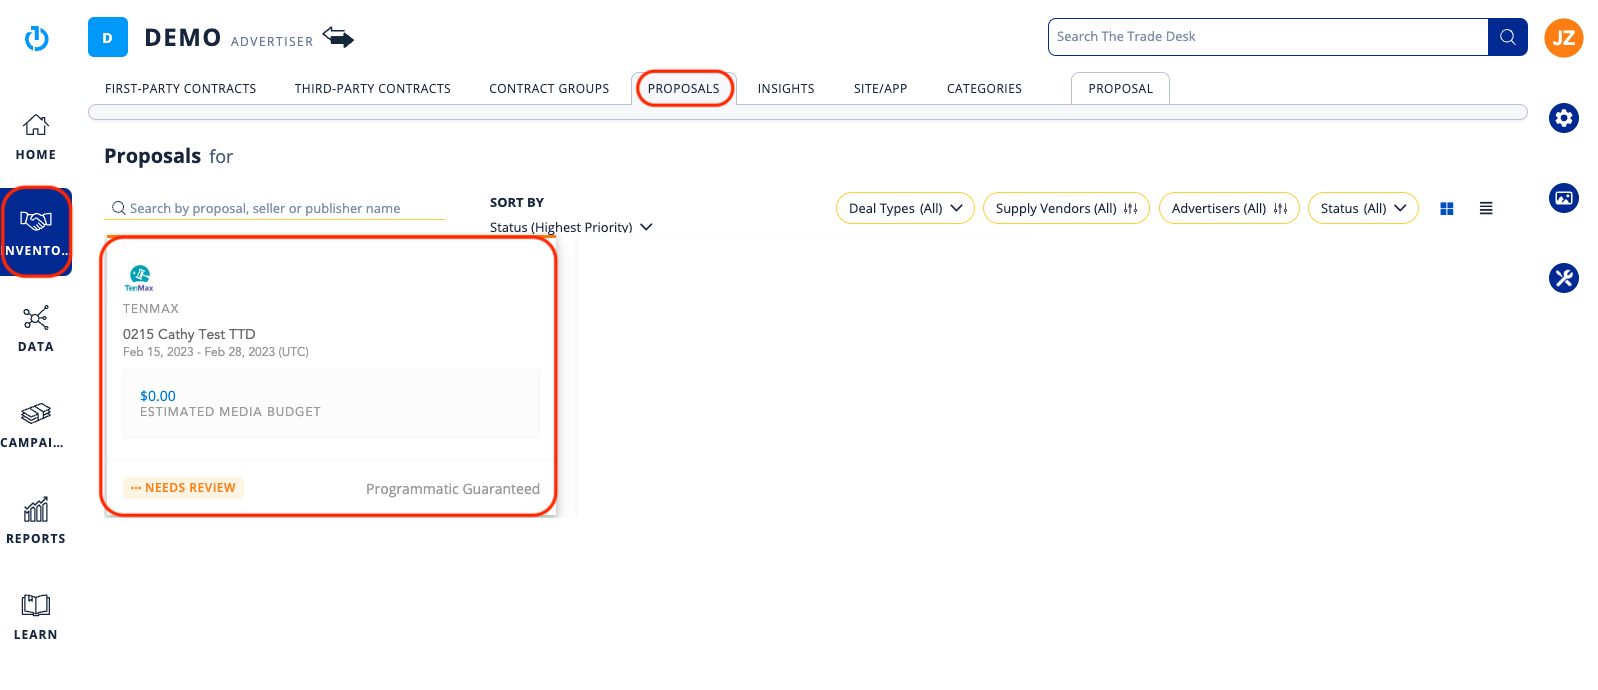Go to Categories tab

pos(985,89)
